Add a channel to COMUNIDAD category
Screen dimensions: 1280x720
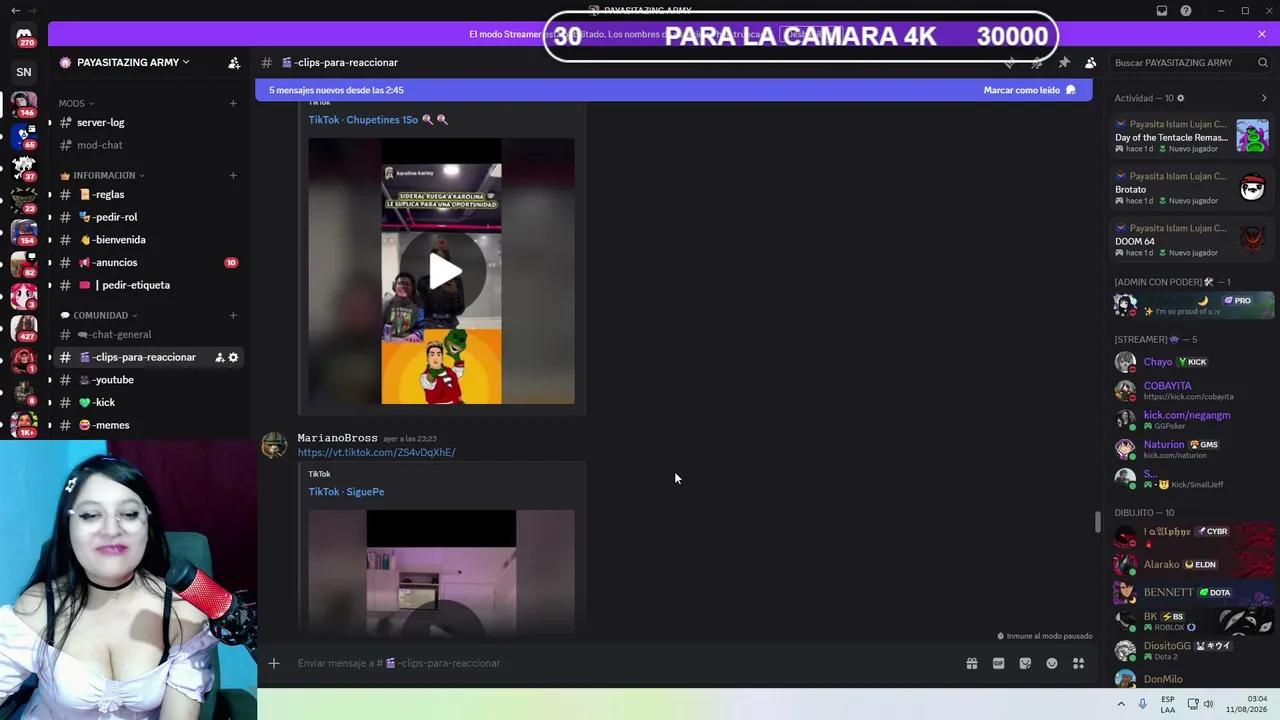[x=233, y=315]
